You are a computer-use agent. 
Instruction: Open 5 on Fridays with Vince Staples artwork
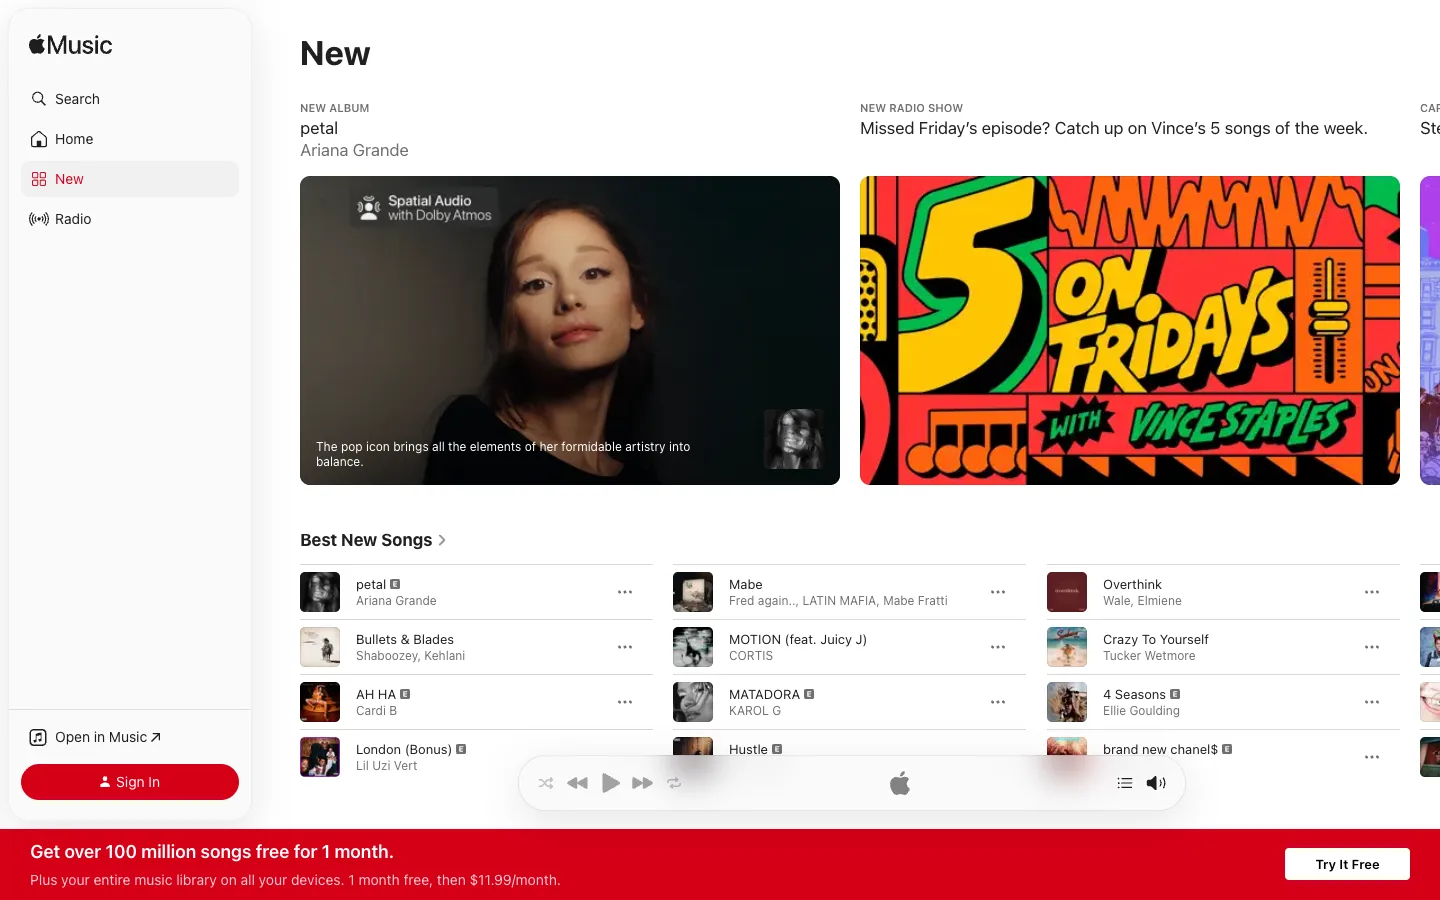pos(1130,330)
